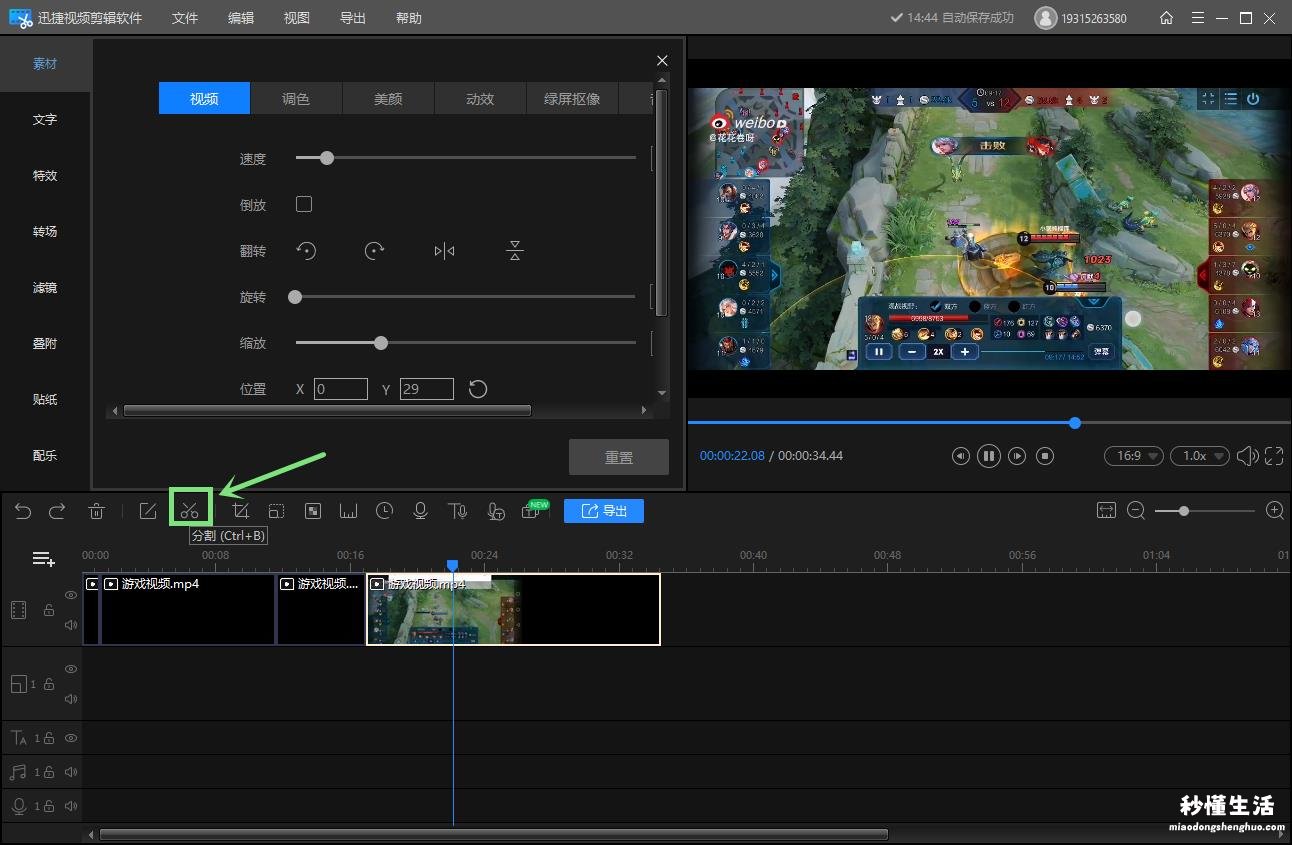Open the 16:9 aspect ratio dropdown
Screen dimensions: 1292x845
1133,456
